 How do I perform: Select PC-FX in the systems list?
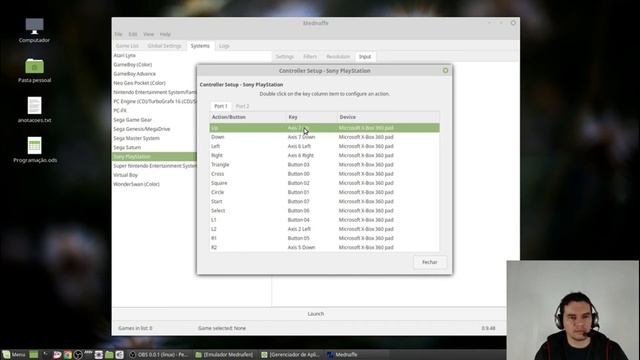[120, 111]
